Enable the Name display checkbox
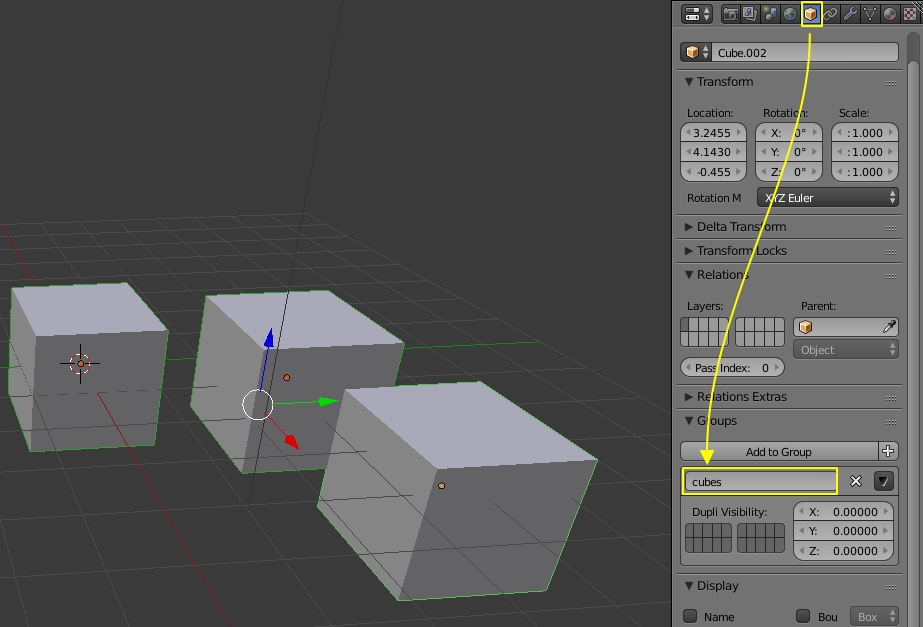This screenshot has width=923, height=627. pos(690,616)
